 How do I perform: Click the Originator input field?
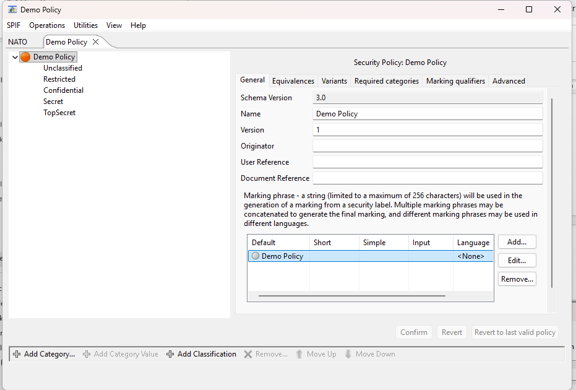[428, 146]
